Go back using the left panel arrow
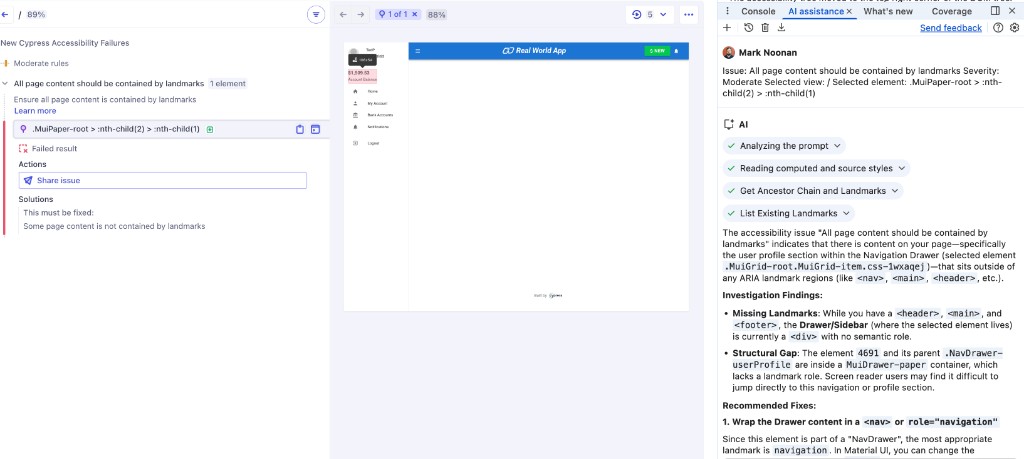 coord(5,14)
